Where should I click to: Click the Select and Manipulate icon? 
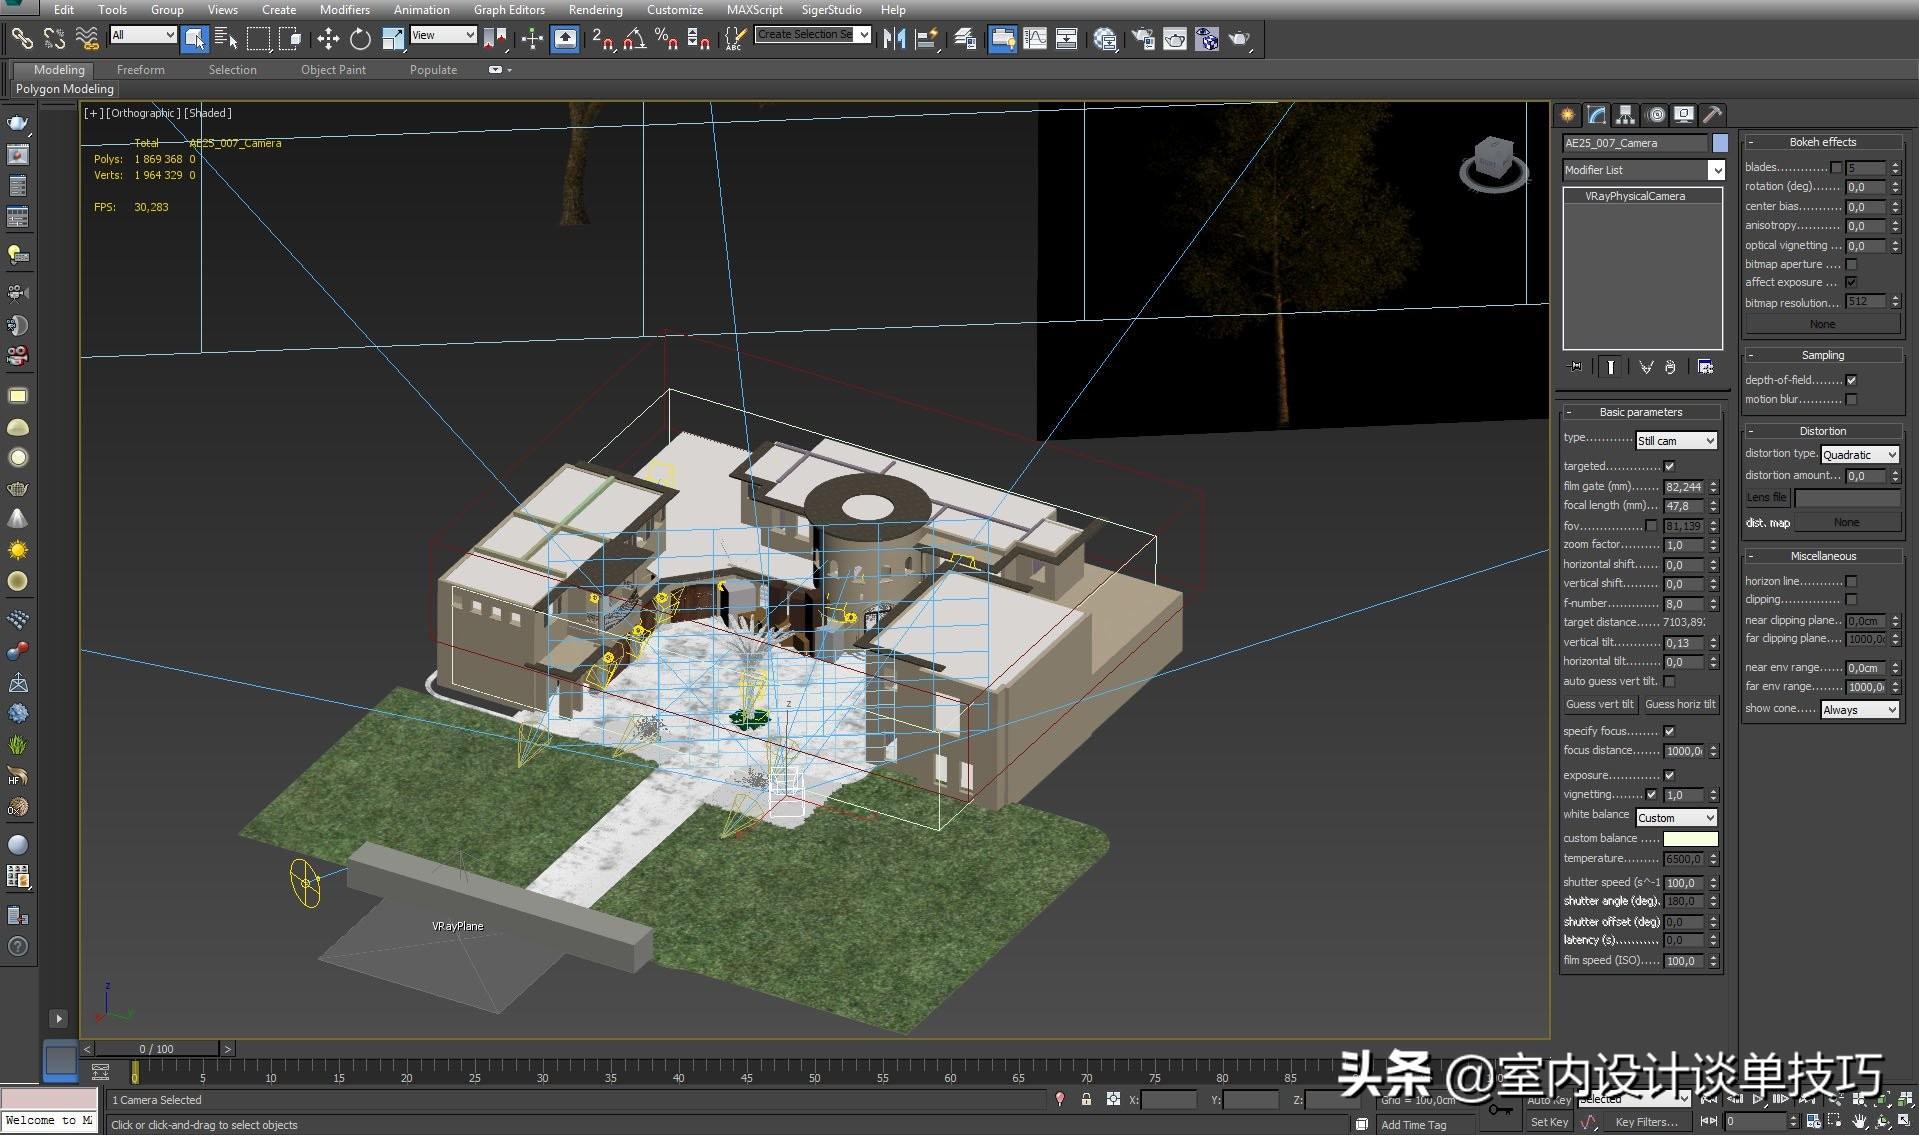(x=532, y=39)
